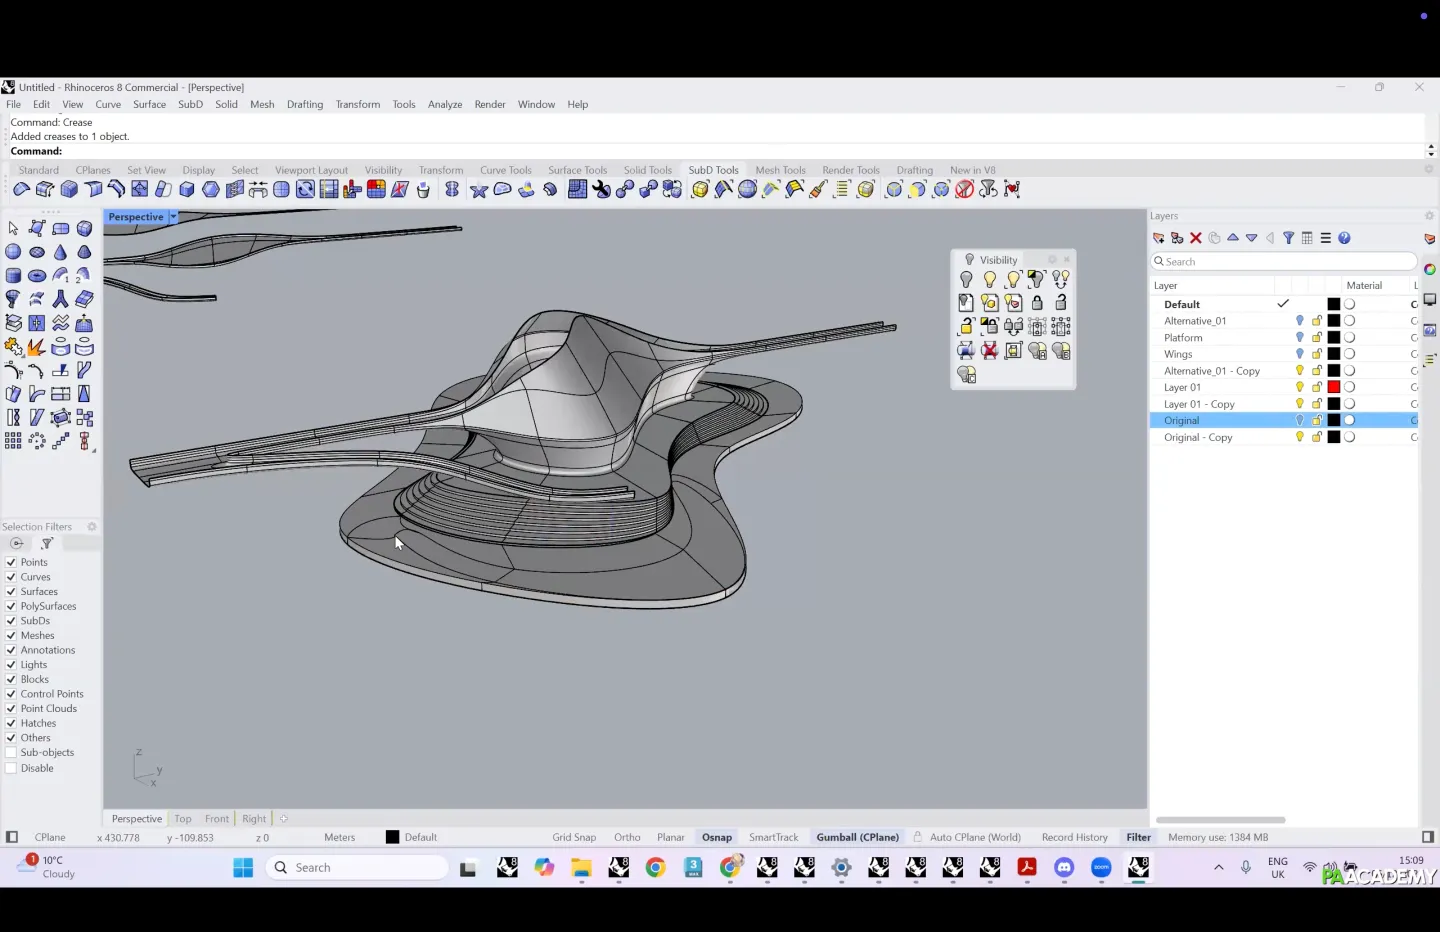Toggle visibility bulb of Layer 01

point(1300,387)
